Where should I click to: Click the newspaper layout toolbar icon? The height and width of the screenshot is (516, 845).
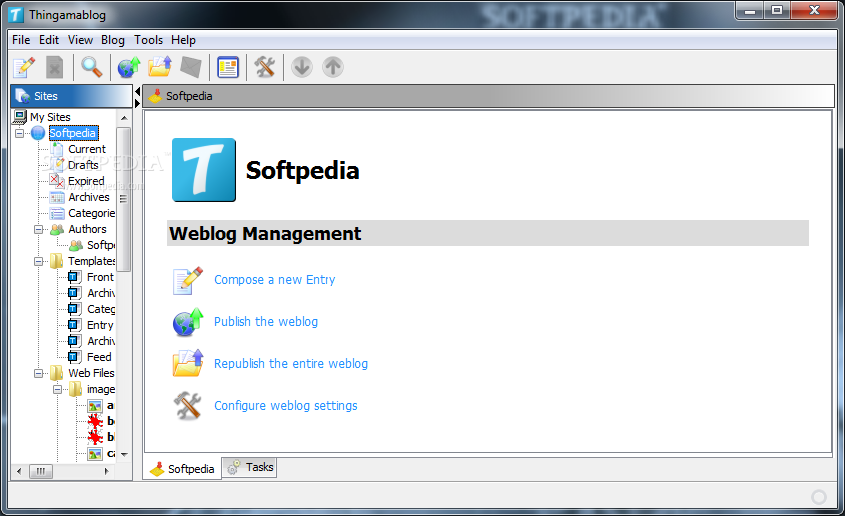point(228,67)
